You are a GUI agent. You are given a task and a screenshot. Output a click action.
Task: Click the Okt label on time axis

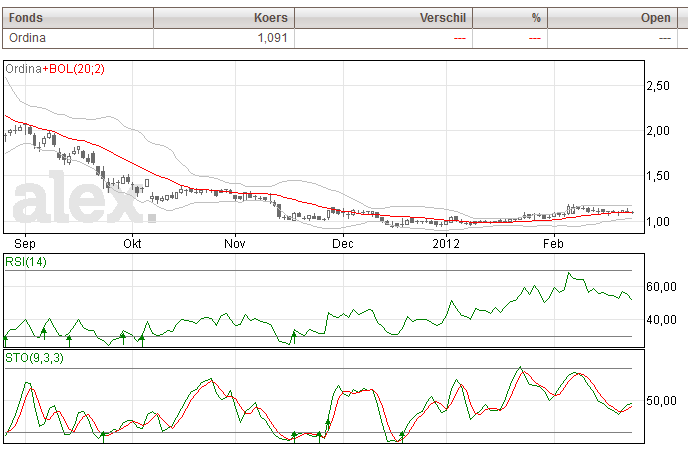(x=132, y=244)
